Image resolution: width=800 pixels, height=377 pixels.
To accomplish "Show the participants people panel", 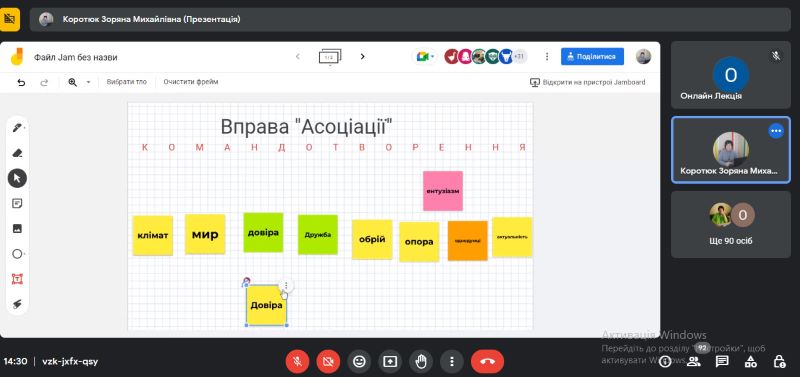I will click(693, 362).
